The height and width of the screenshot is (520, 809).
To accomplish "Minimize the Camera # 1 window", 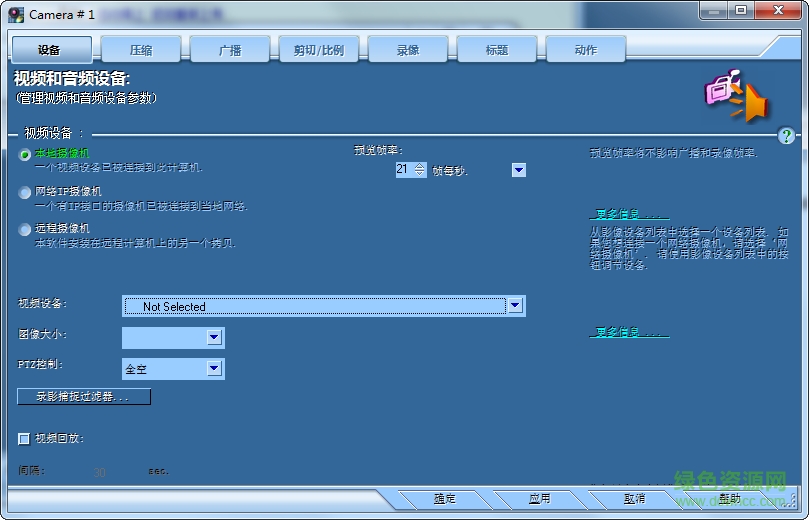I will pos(714,11).
